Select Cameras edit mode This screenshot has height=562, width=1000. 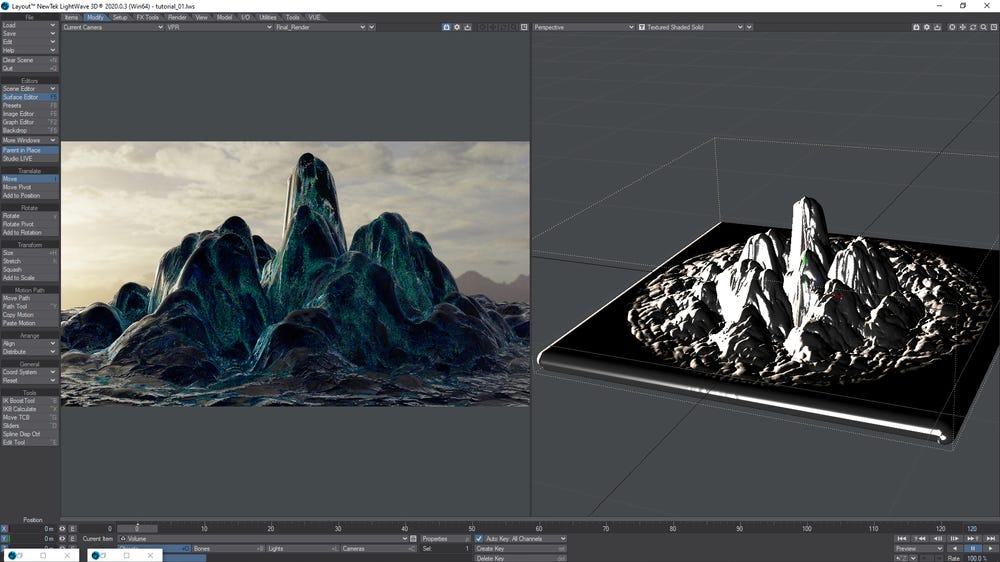click(378, 549)
